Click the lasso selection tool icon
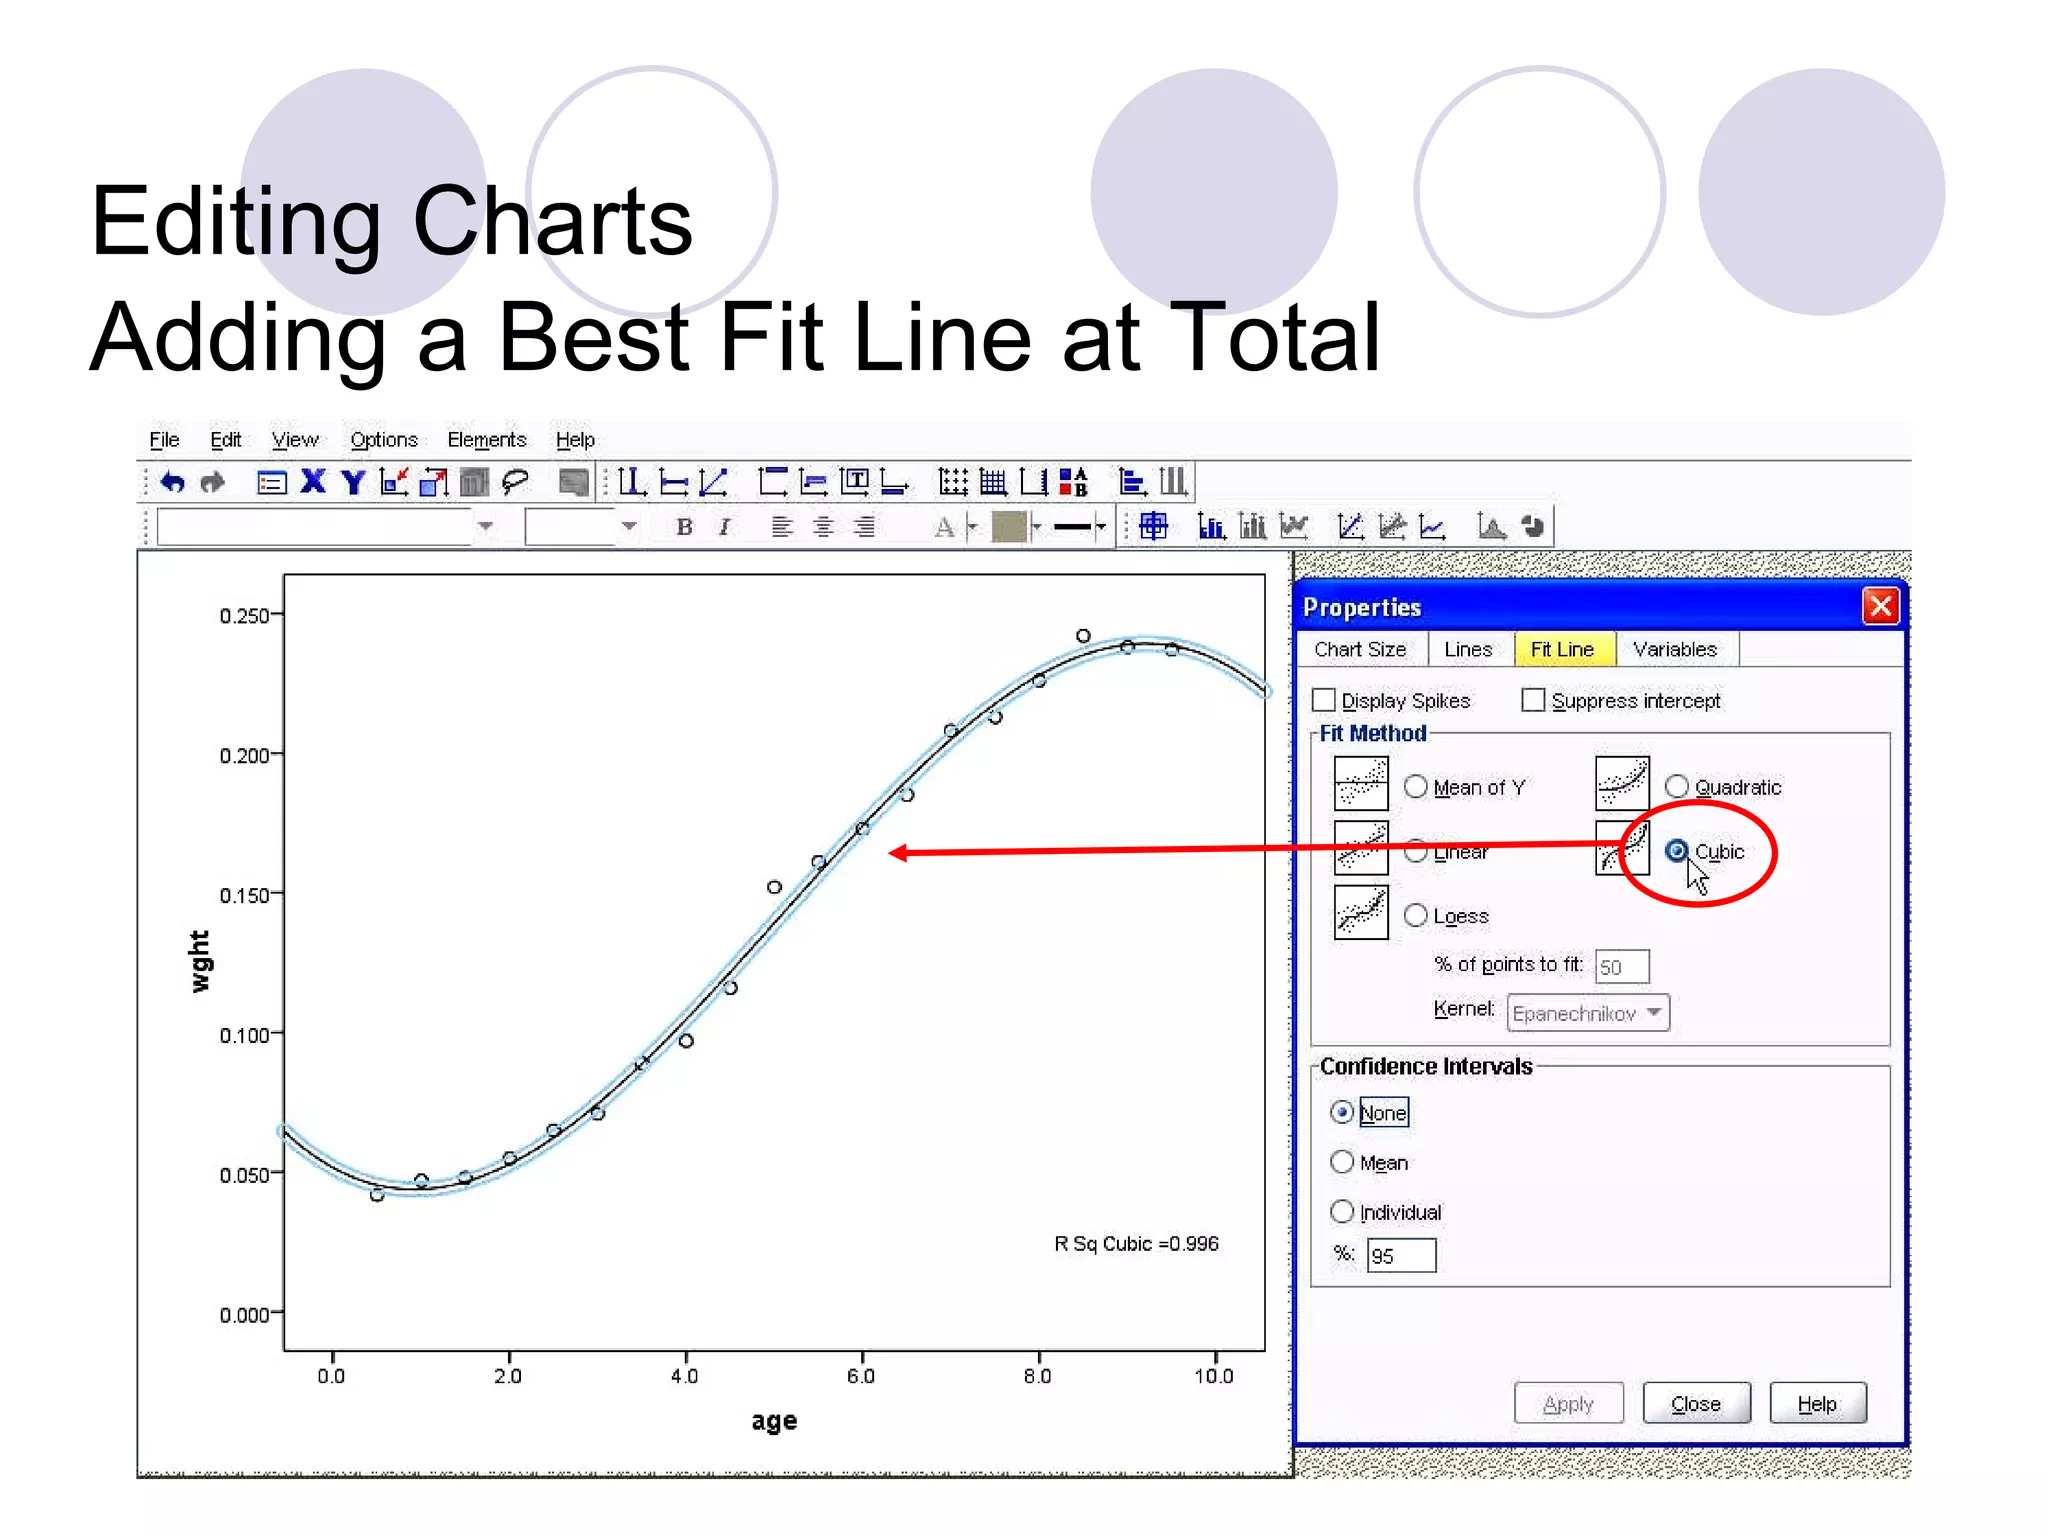The width and height of the screenshot is (2048, 1536). [x=515, y=483]
